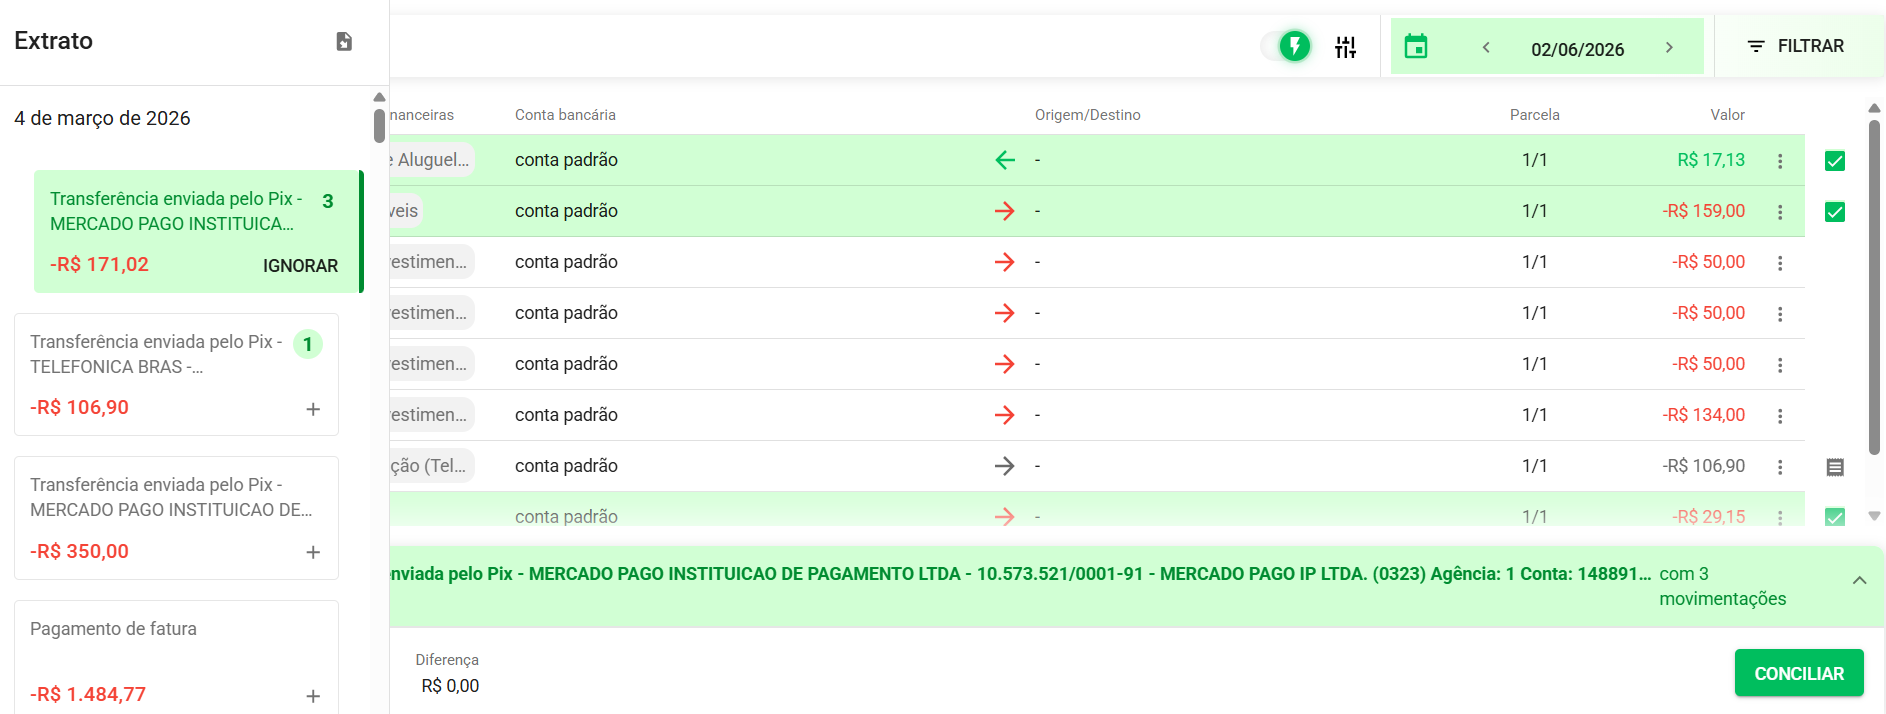Click the Tel category chip on -R$ 106,90 row
Viewport: 1886px width, 714px height.
[x=431, y=466]
